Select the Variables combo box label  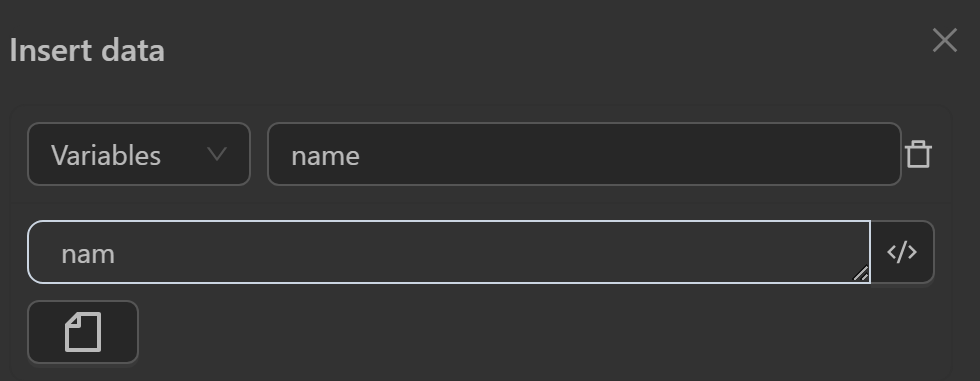coord(106,156)
